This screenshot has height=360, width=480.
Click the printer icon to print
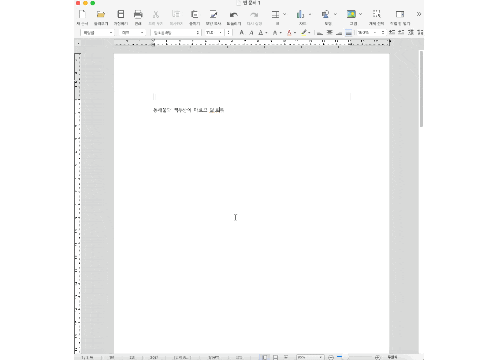coord(138,14)
